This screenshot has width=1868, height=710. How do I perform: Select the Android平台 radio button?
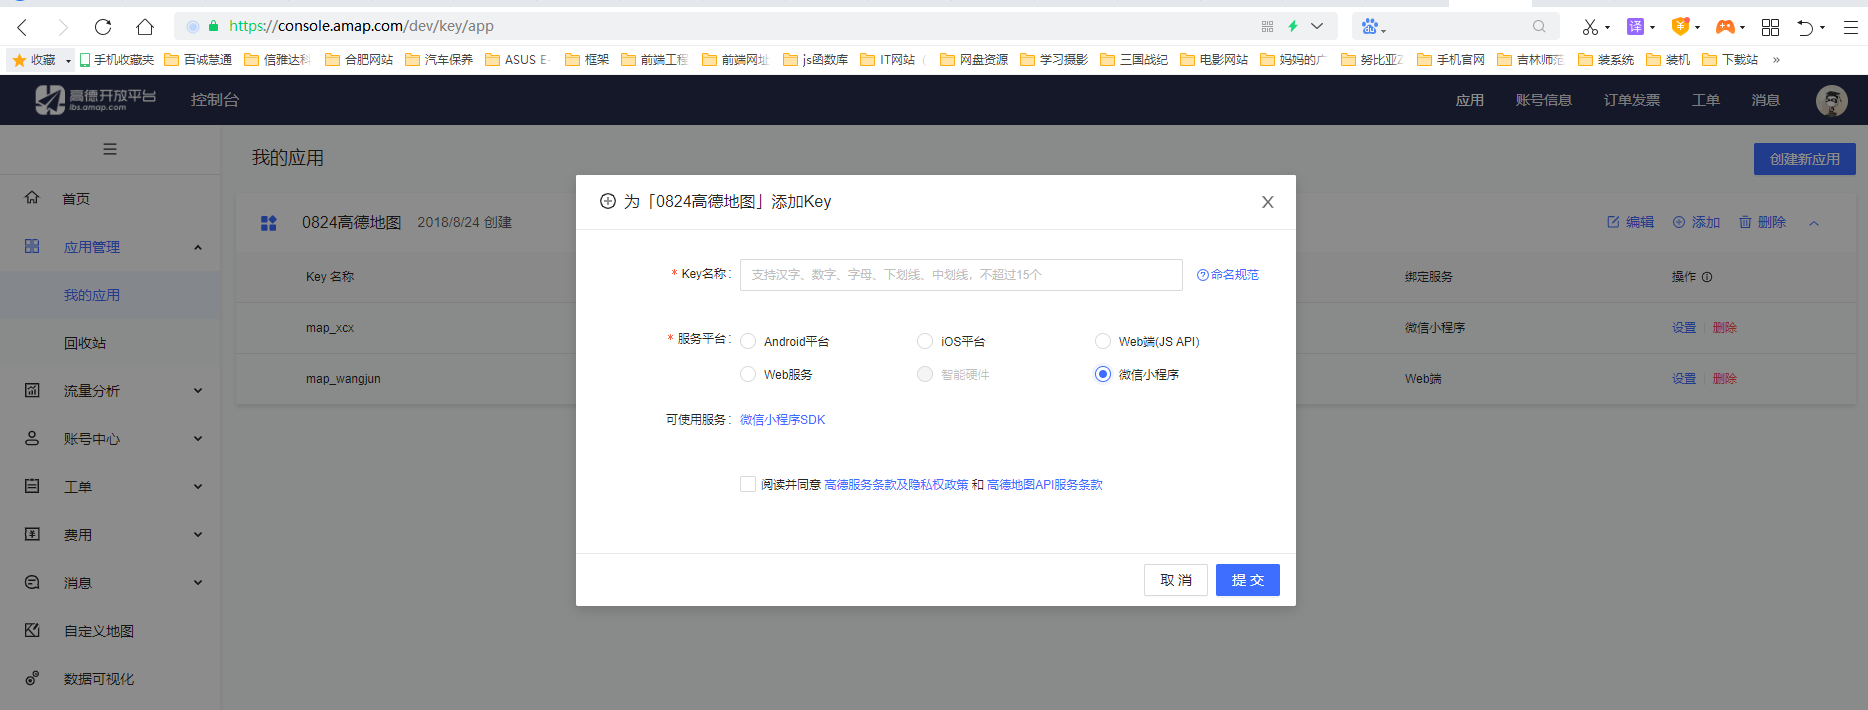(748, 341)
